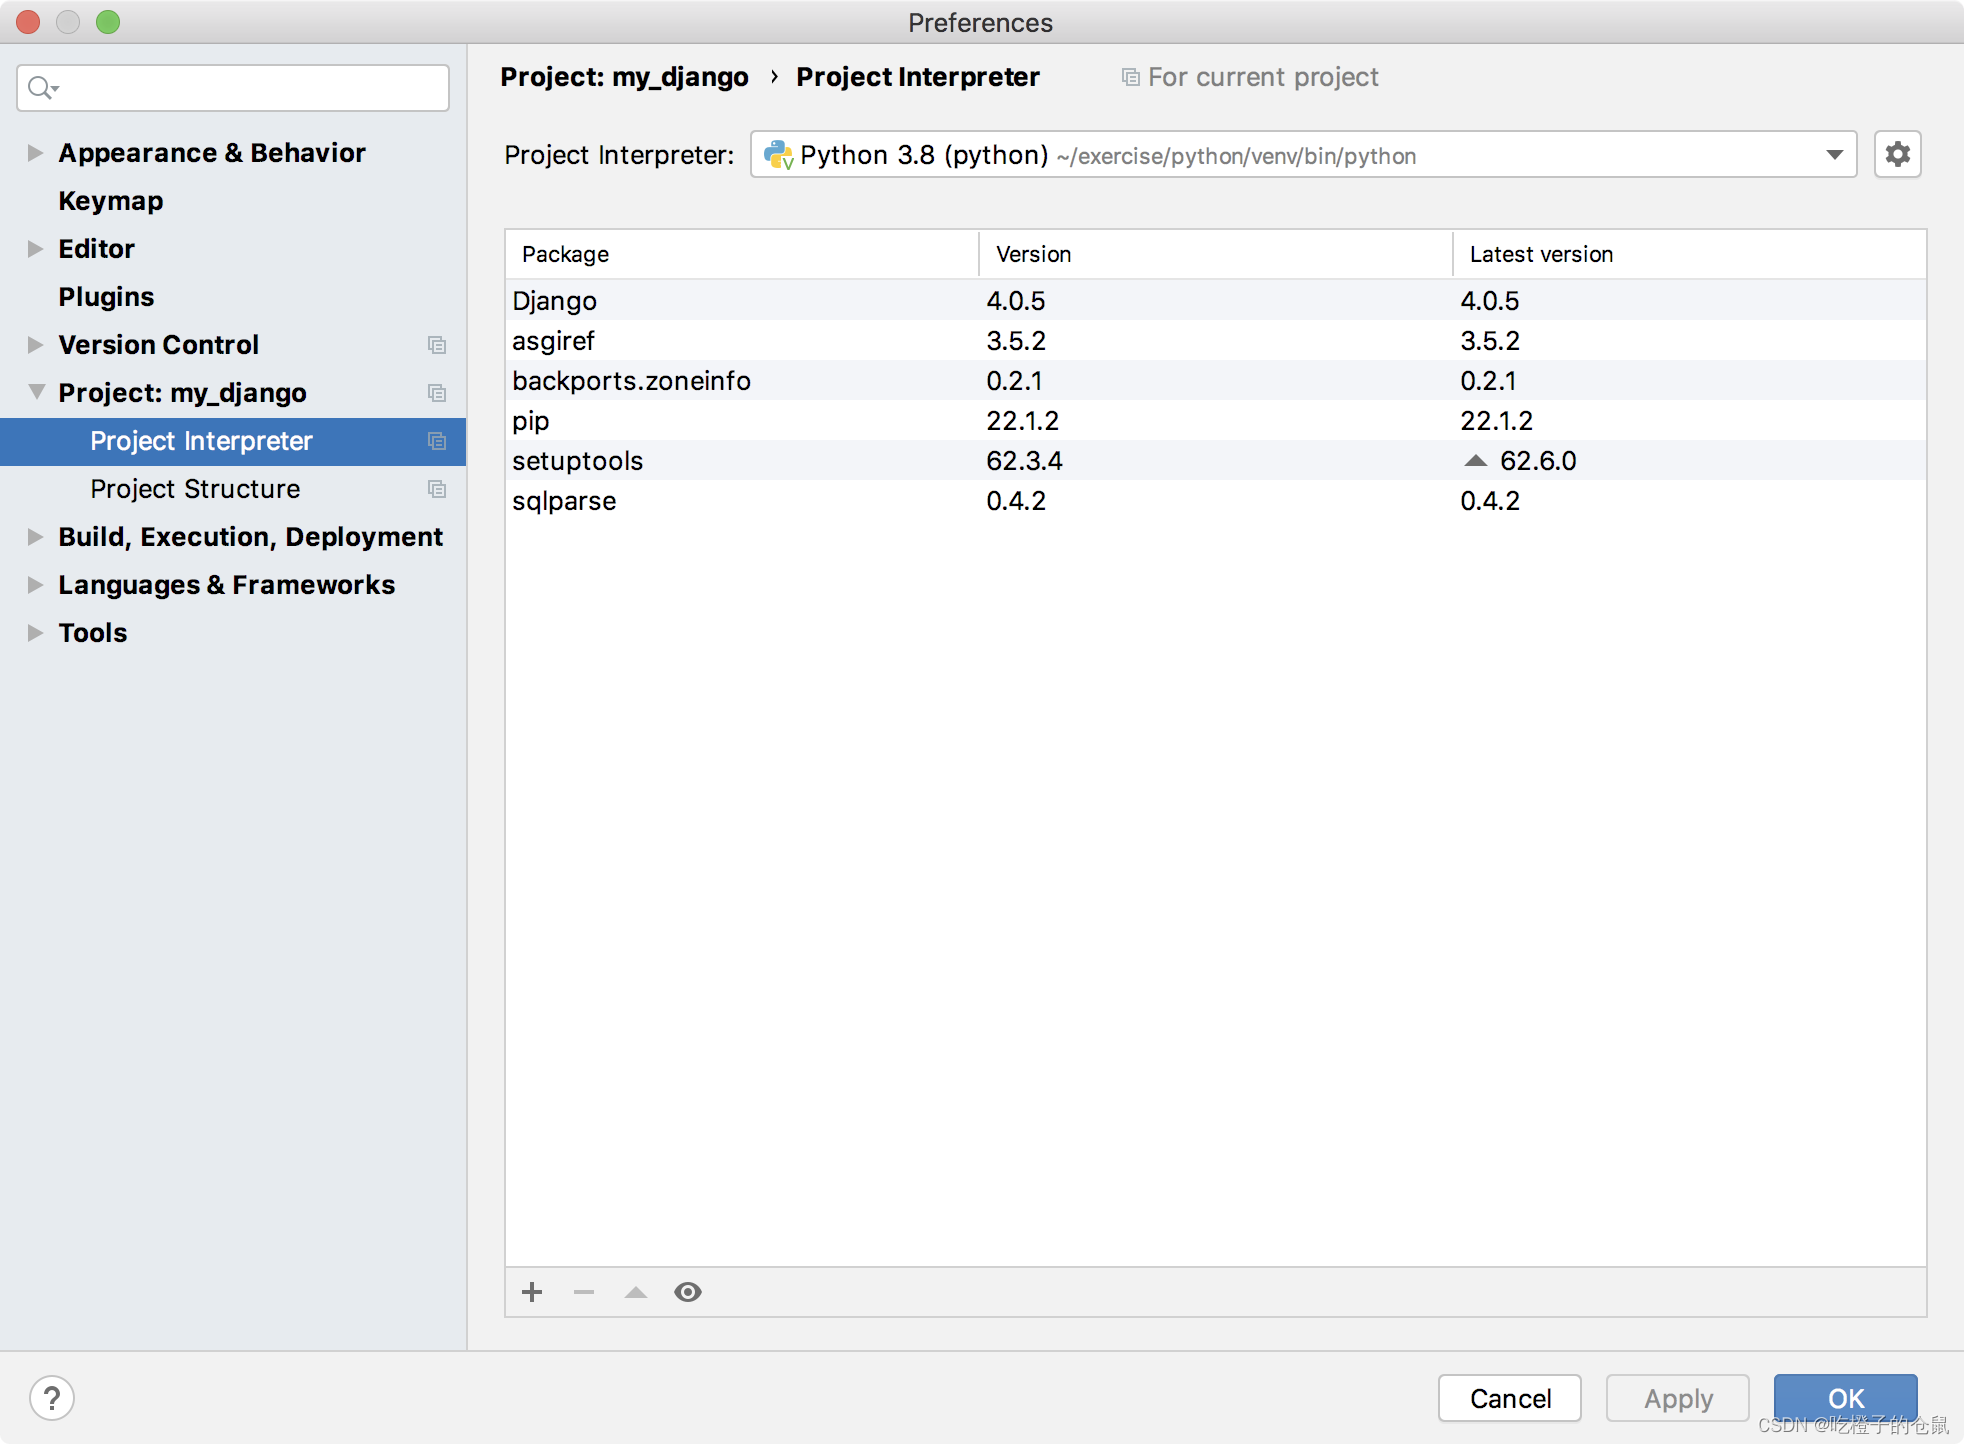Select Project Interpreter in sidebar
The height and width of the screenshot is (1444, 1964).
click(x=233, y=441)
